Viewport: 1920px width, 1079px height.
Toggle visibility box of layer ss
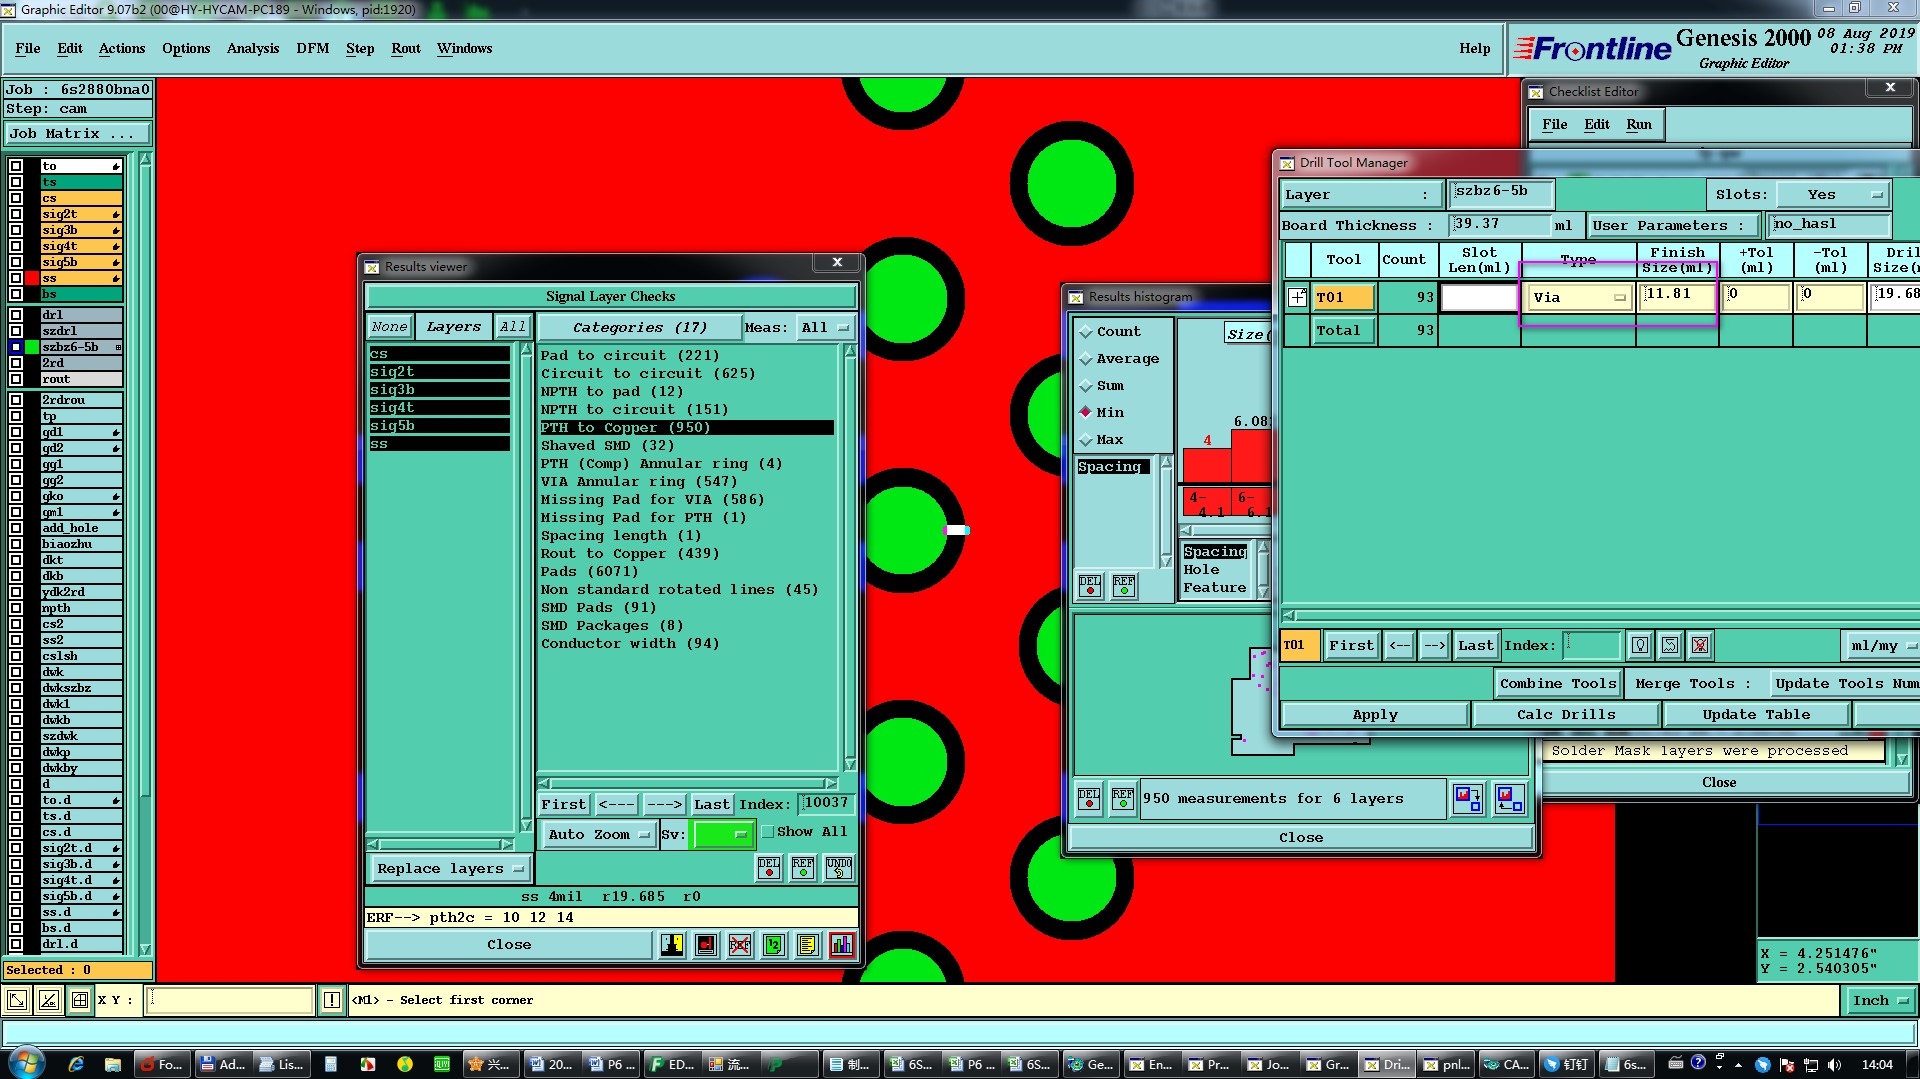tap(16, 278)
